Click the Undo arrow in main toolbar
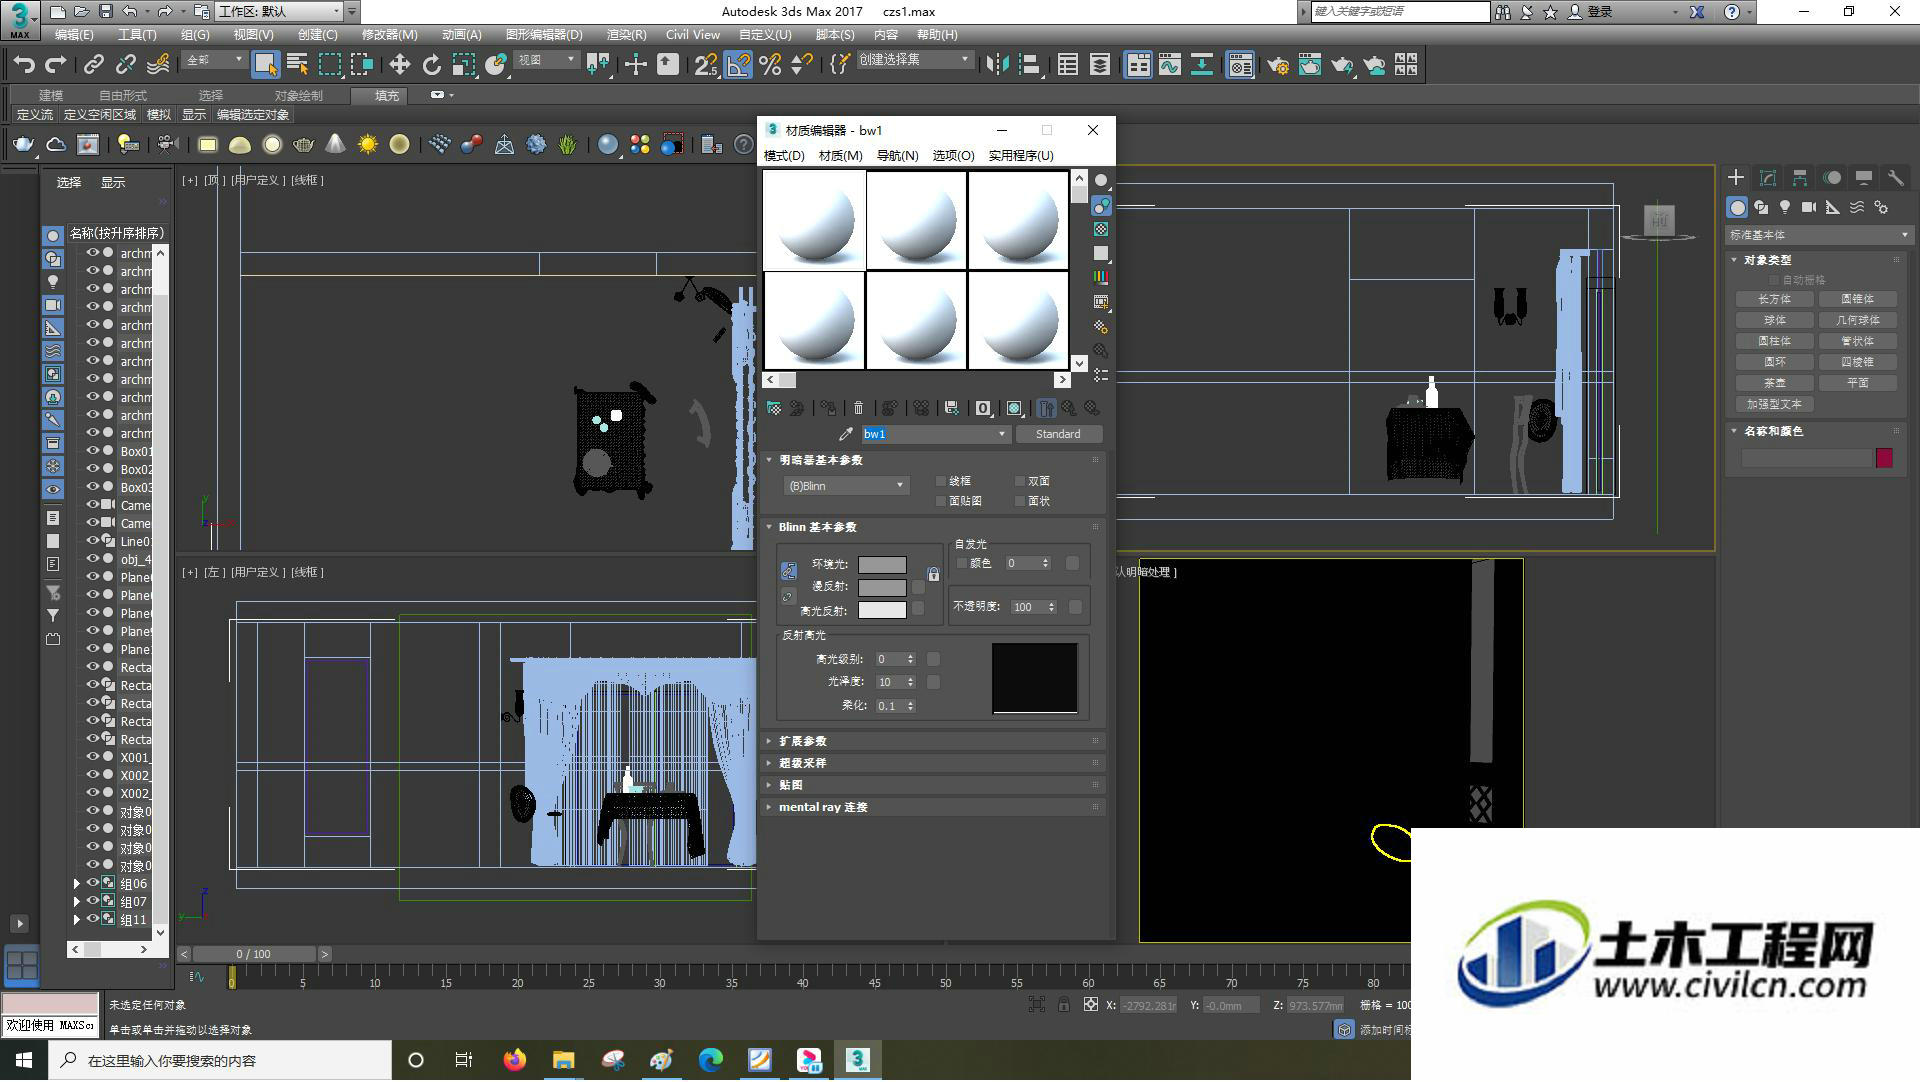This screenshot has height=1082, width=1920. pyautogui.click(x=24, y=65)
